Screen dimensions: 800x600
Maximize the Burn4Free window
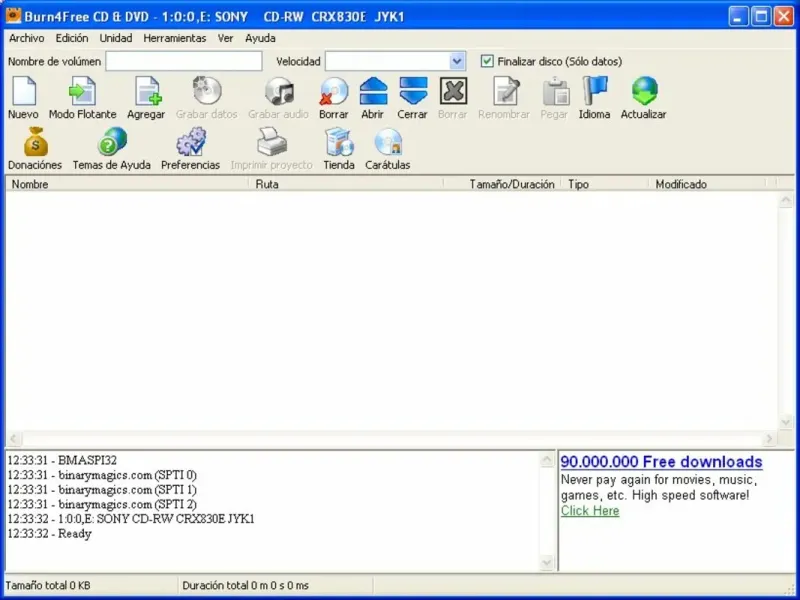pos(761,16)
